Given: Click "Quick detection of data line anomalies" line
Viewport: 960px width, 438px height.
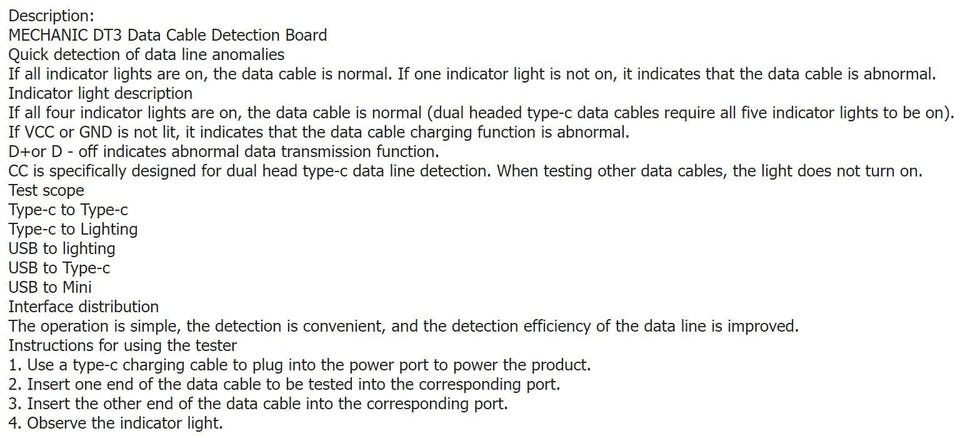Looking at the screenshot, I should tap(146, 54).
